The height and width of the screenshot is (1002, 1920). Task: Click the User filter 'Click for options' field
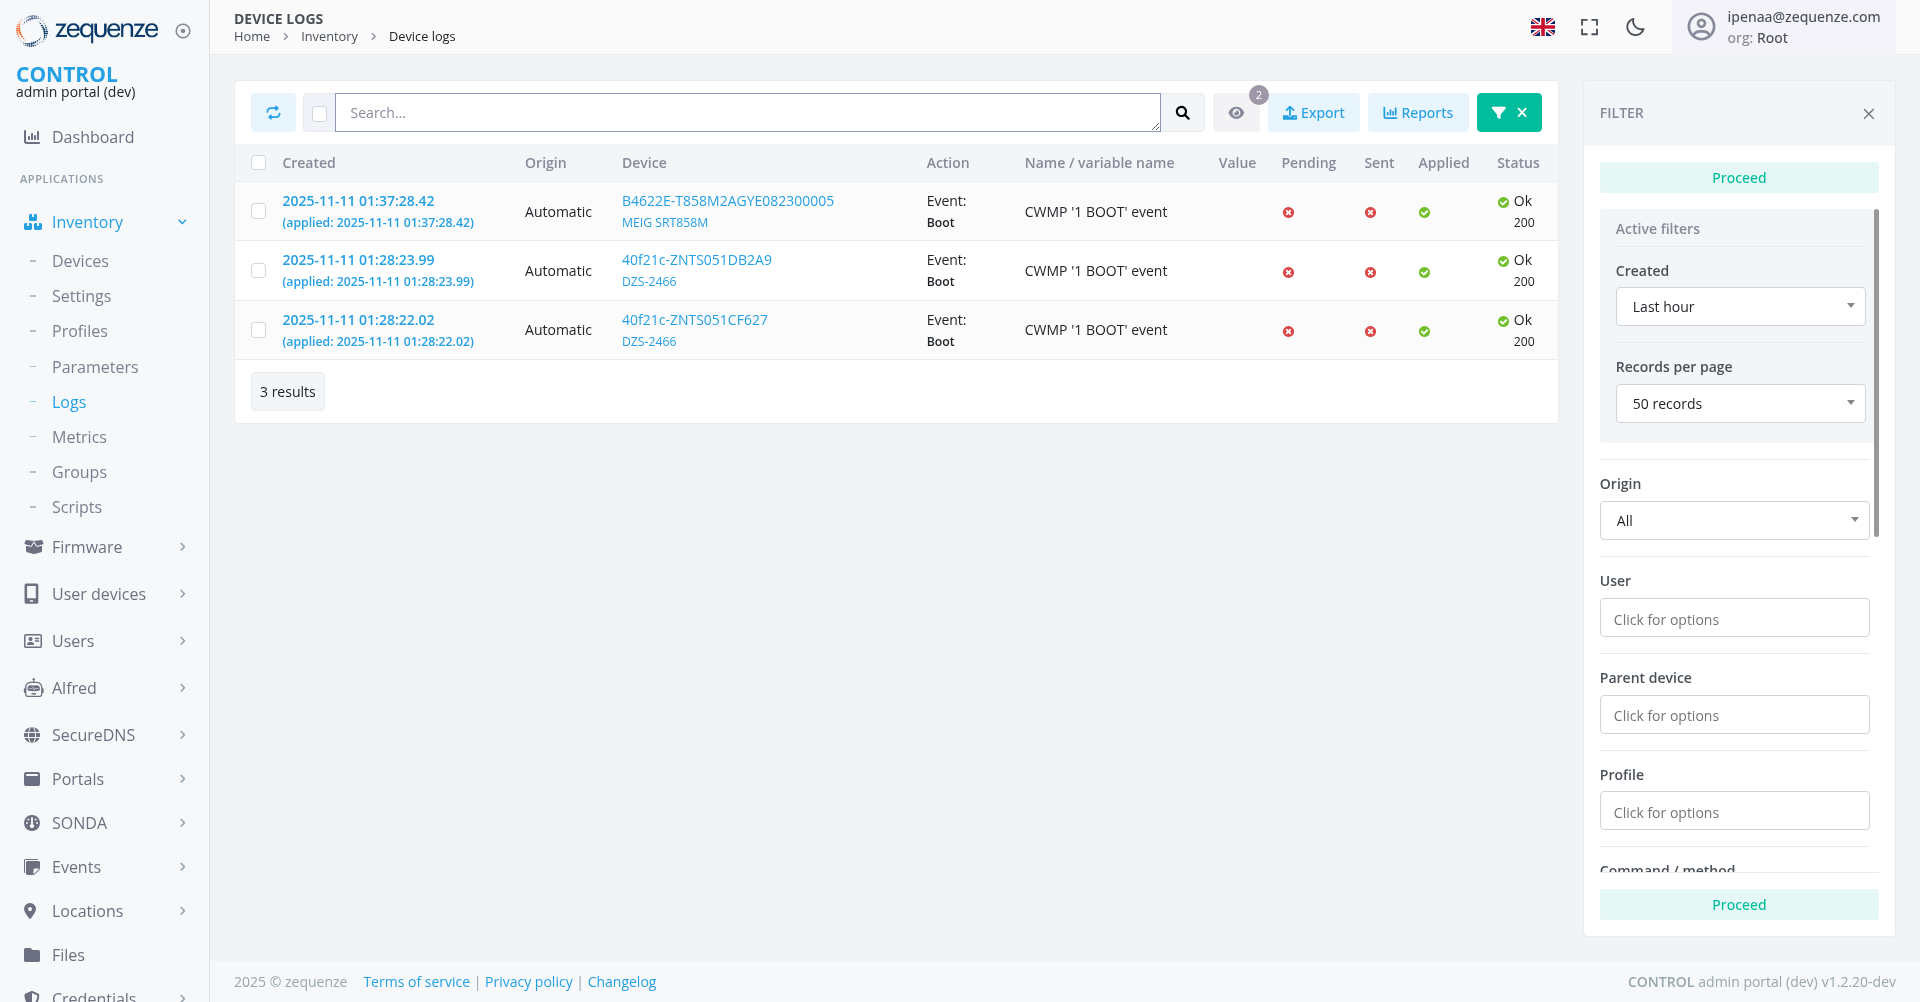coord(1734,618)
